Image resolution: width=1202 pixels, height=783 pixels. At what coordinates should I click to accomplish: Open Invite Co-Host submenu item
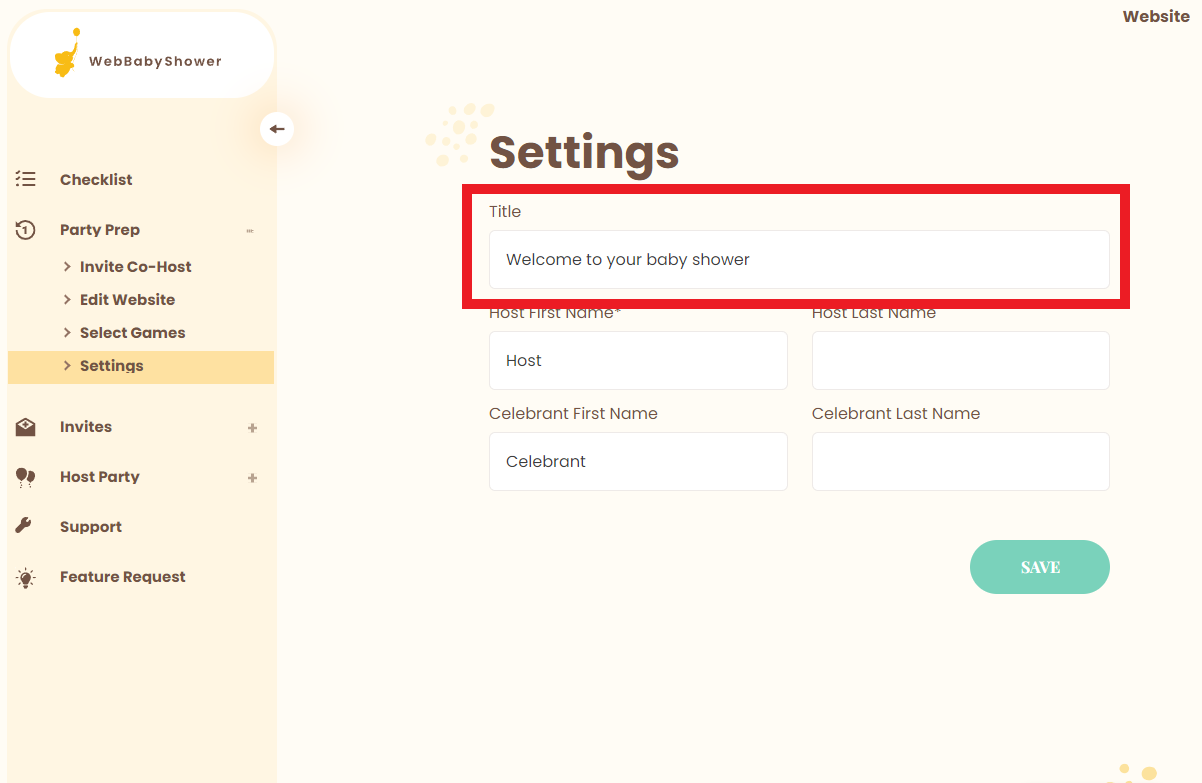[135, 267]
